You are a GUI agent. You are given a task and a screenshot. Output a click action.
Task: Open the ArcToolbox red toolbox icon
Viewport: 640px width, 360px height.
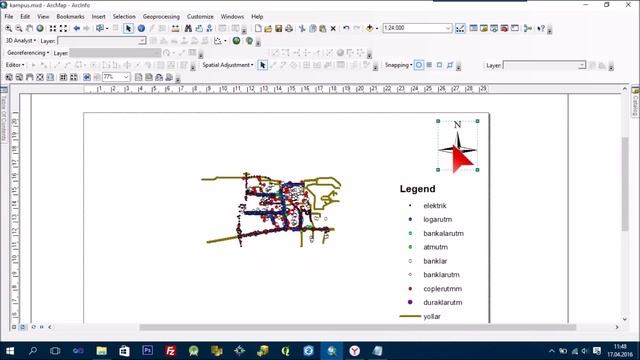(504, 29)
